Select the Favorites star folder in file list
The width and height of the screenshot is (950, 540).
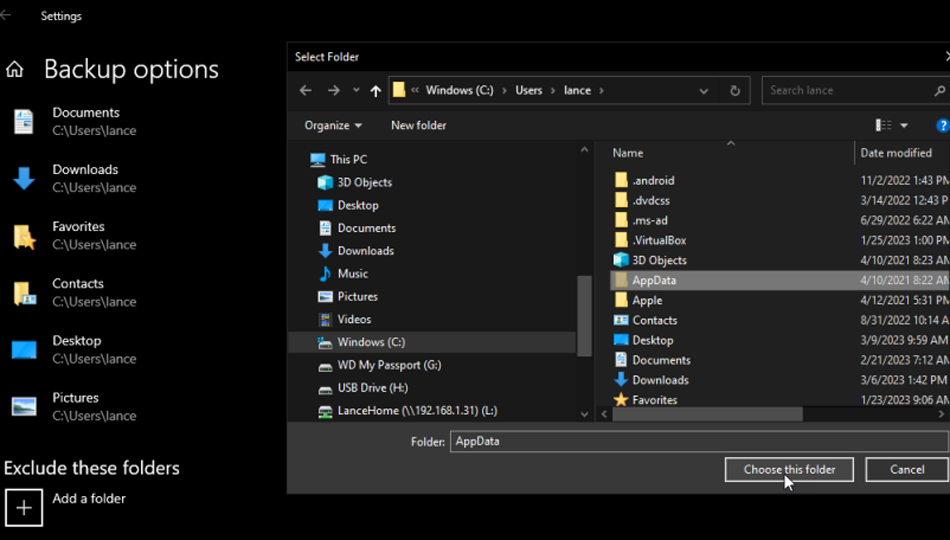pos(654,400)
